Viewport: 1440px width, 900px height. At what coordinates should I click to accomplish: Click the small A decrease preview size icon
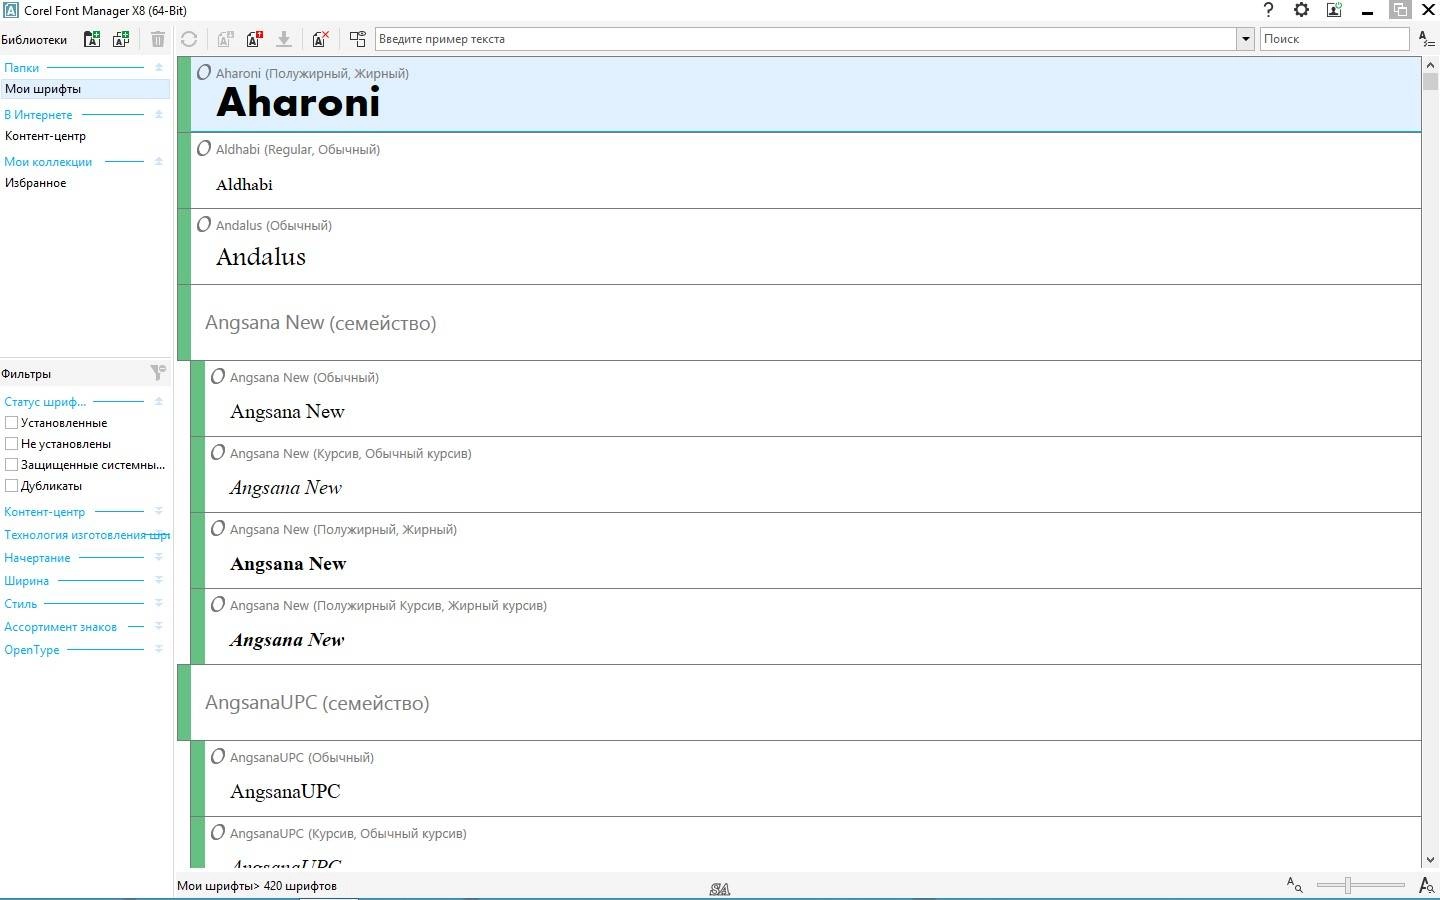1294,884
